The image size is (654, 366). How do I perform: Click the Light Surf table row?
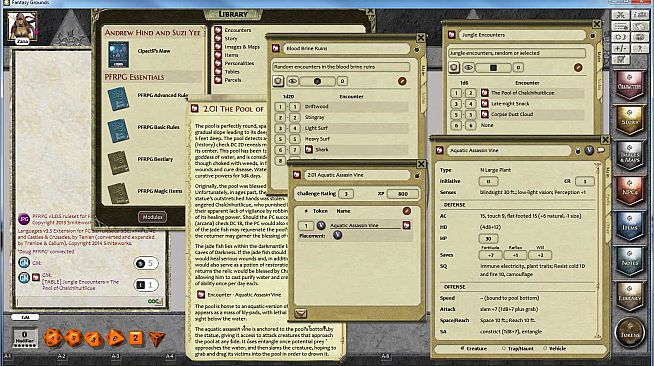coord(341,128)
